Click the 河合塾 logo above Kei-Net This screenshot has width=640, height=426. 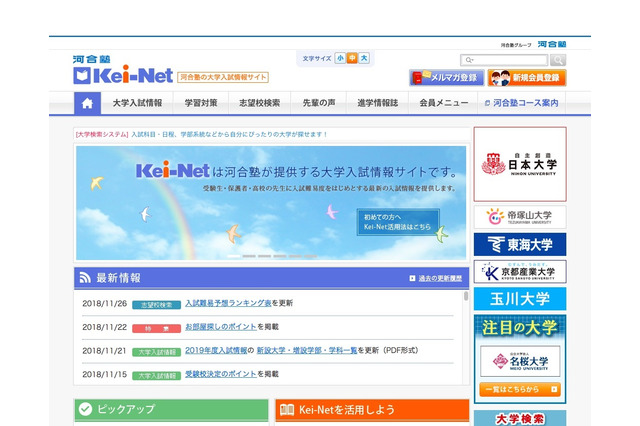coord(91,59)
